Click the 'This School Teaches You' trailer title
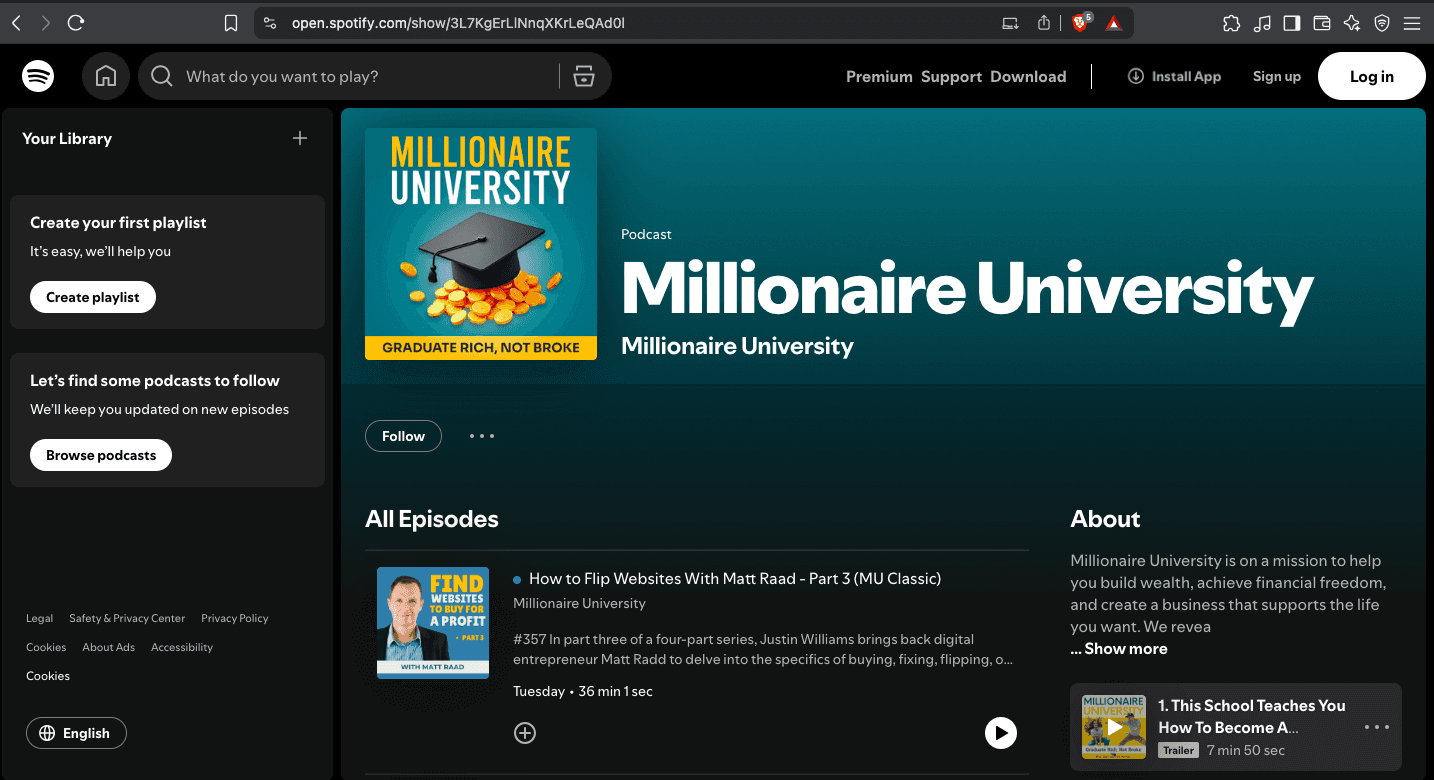This screenshot has height=780, width=1434. (1252, 716)
